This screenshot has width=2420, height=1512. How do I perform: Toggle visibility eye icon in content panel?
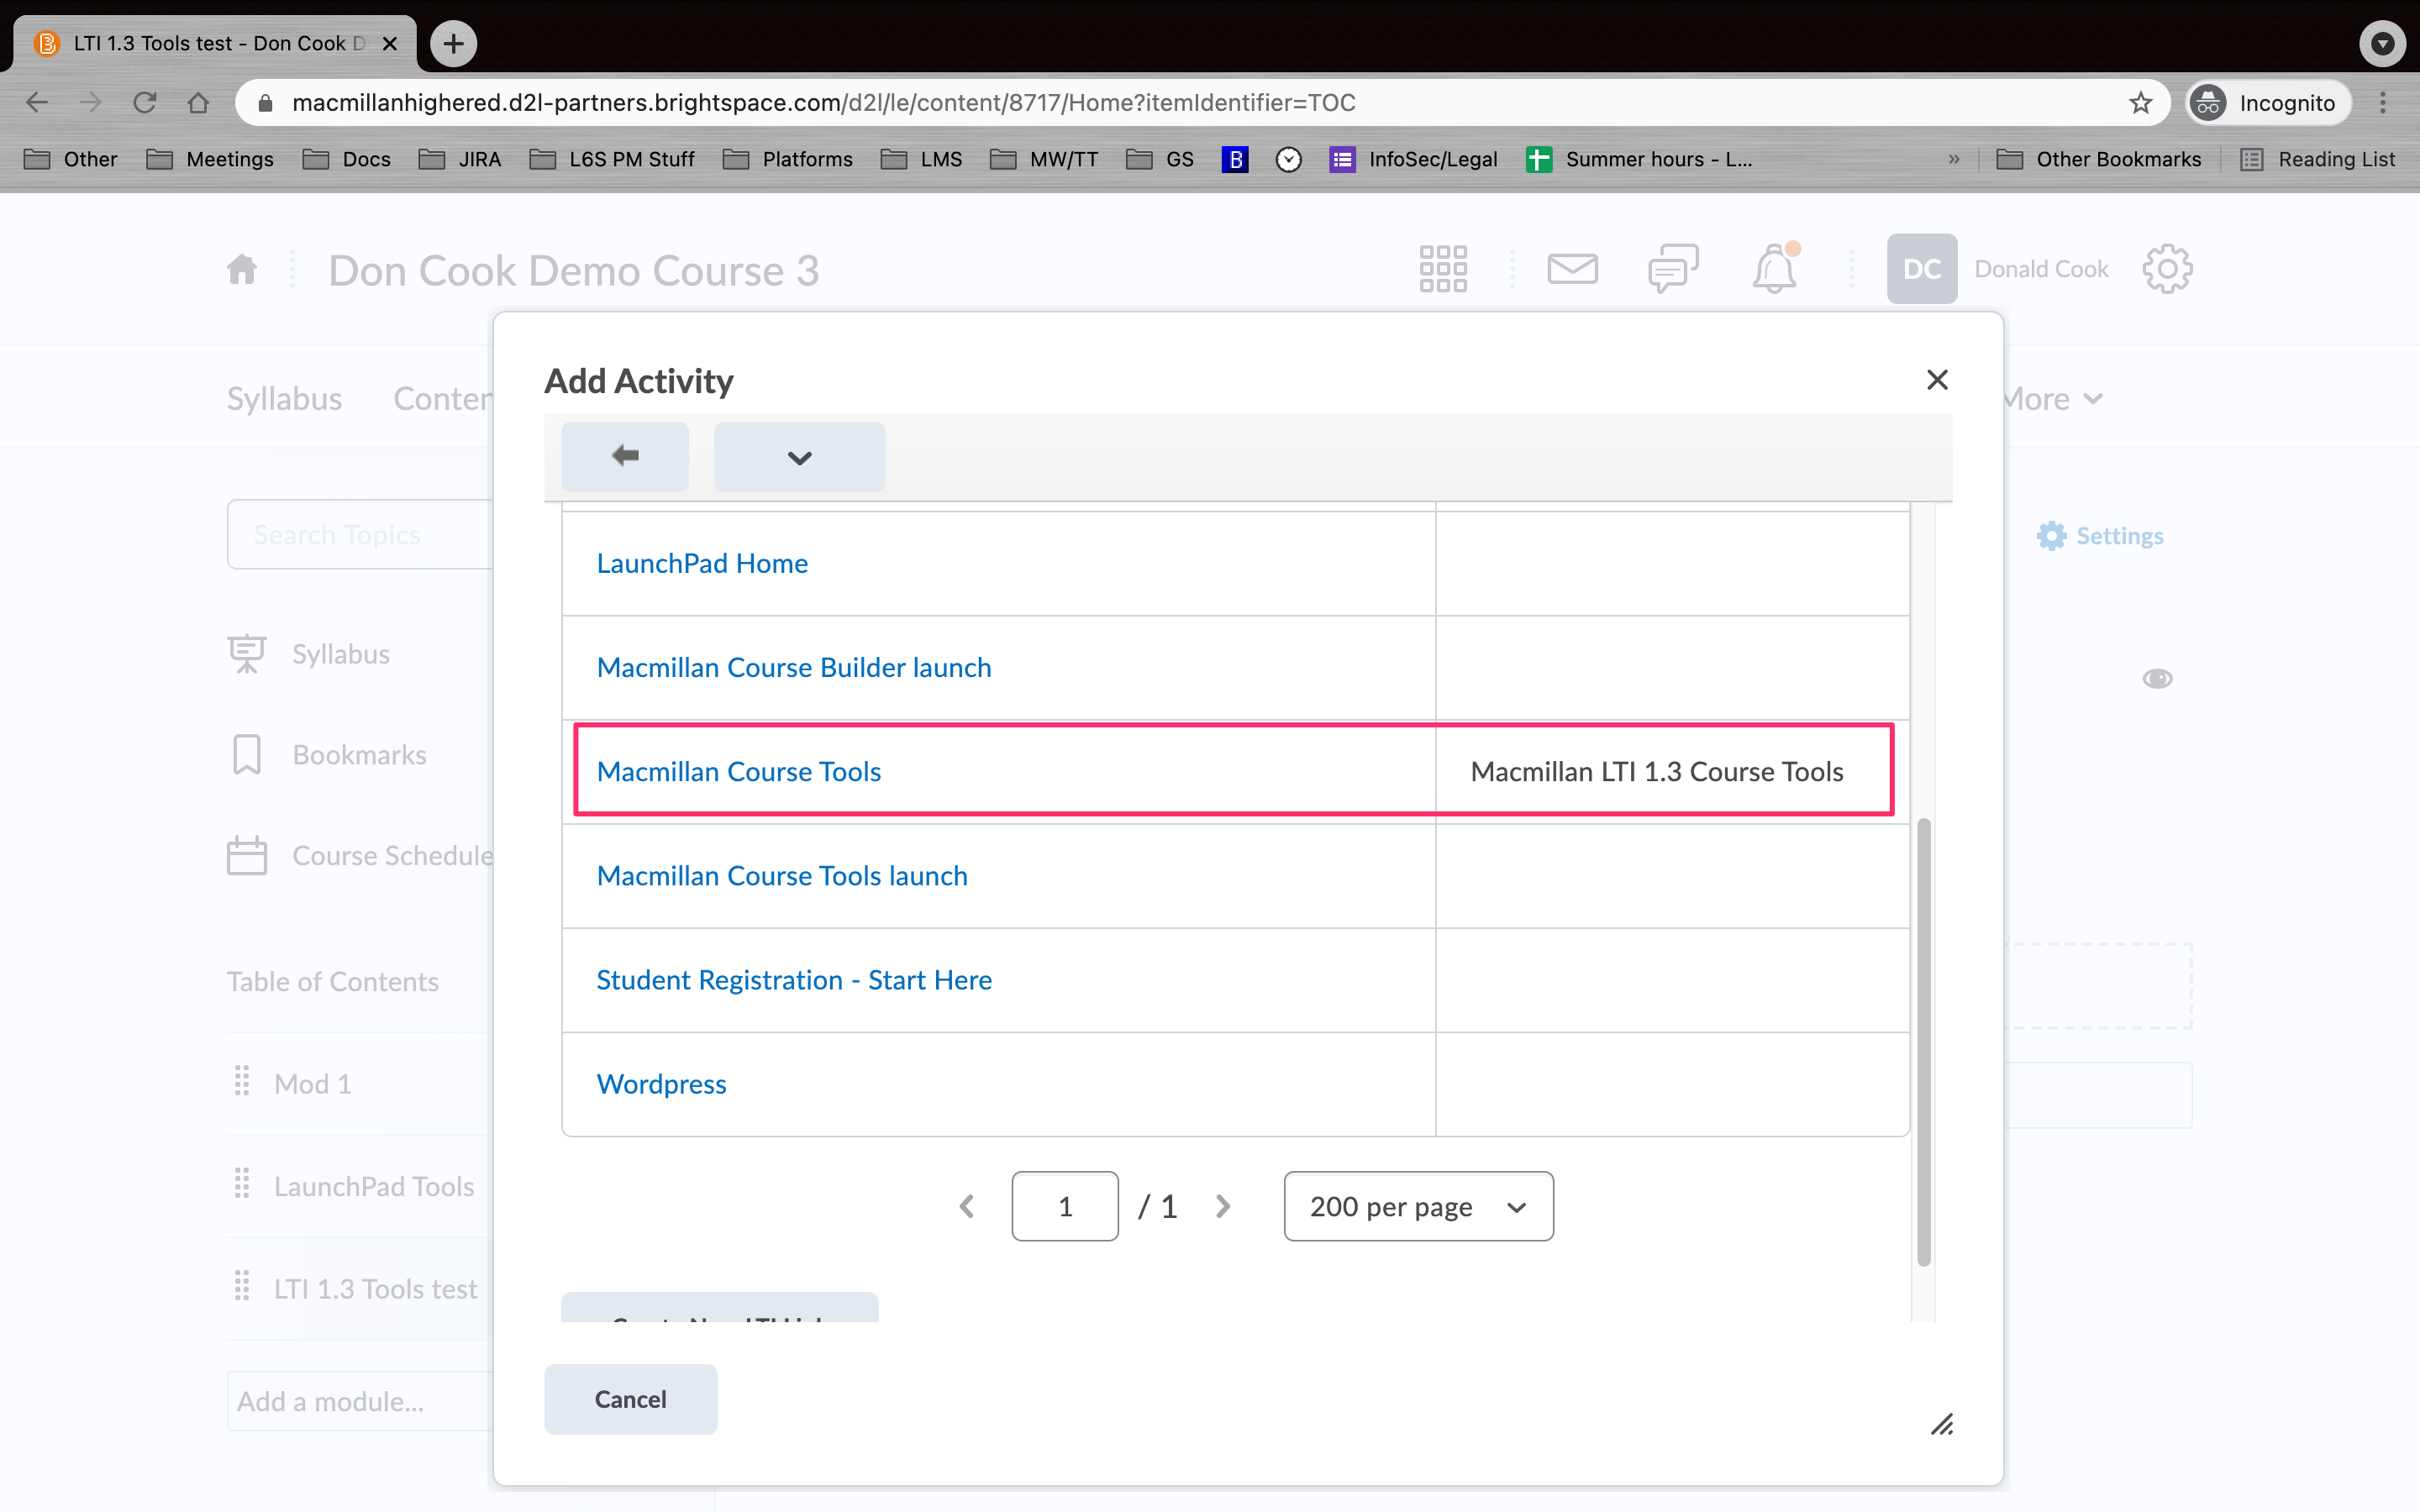click(x=2155, y=678)
